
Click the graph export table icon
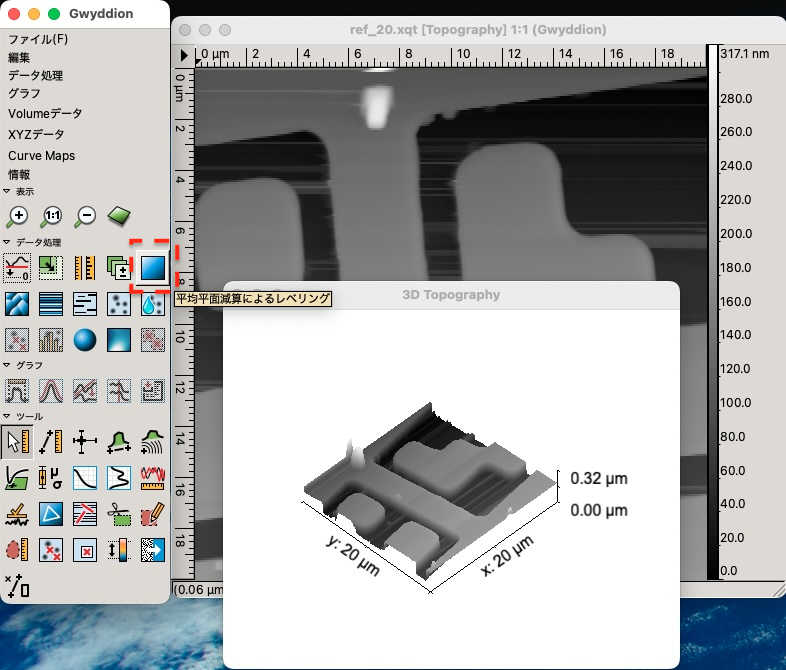pos(153,391)
